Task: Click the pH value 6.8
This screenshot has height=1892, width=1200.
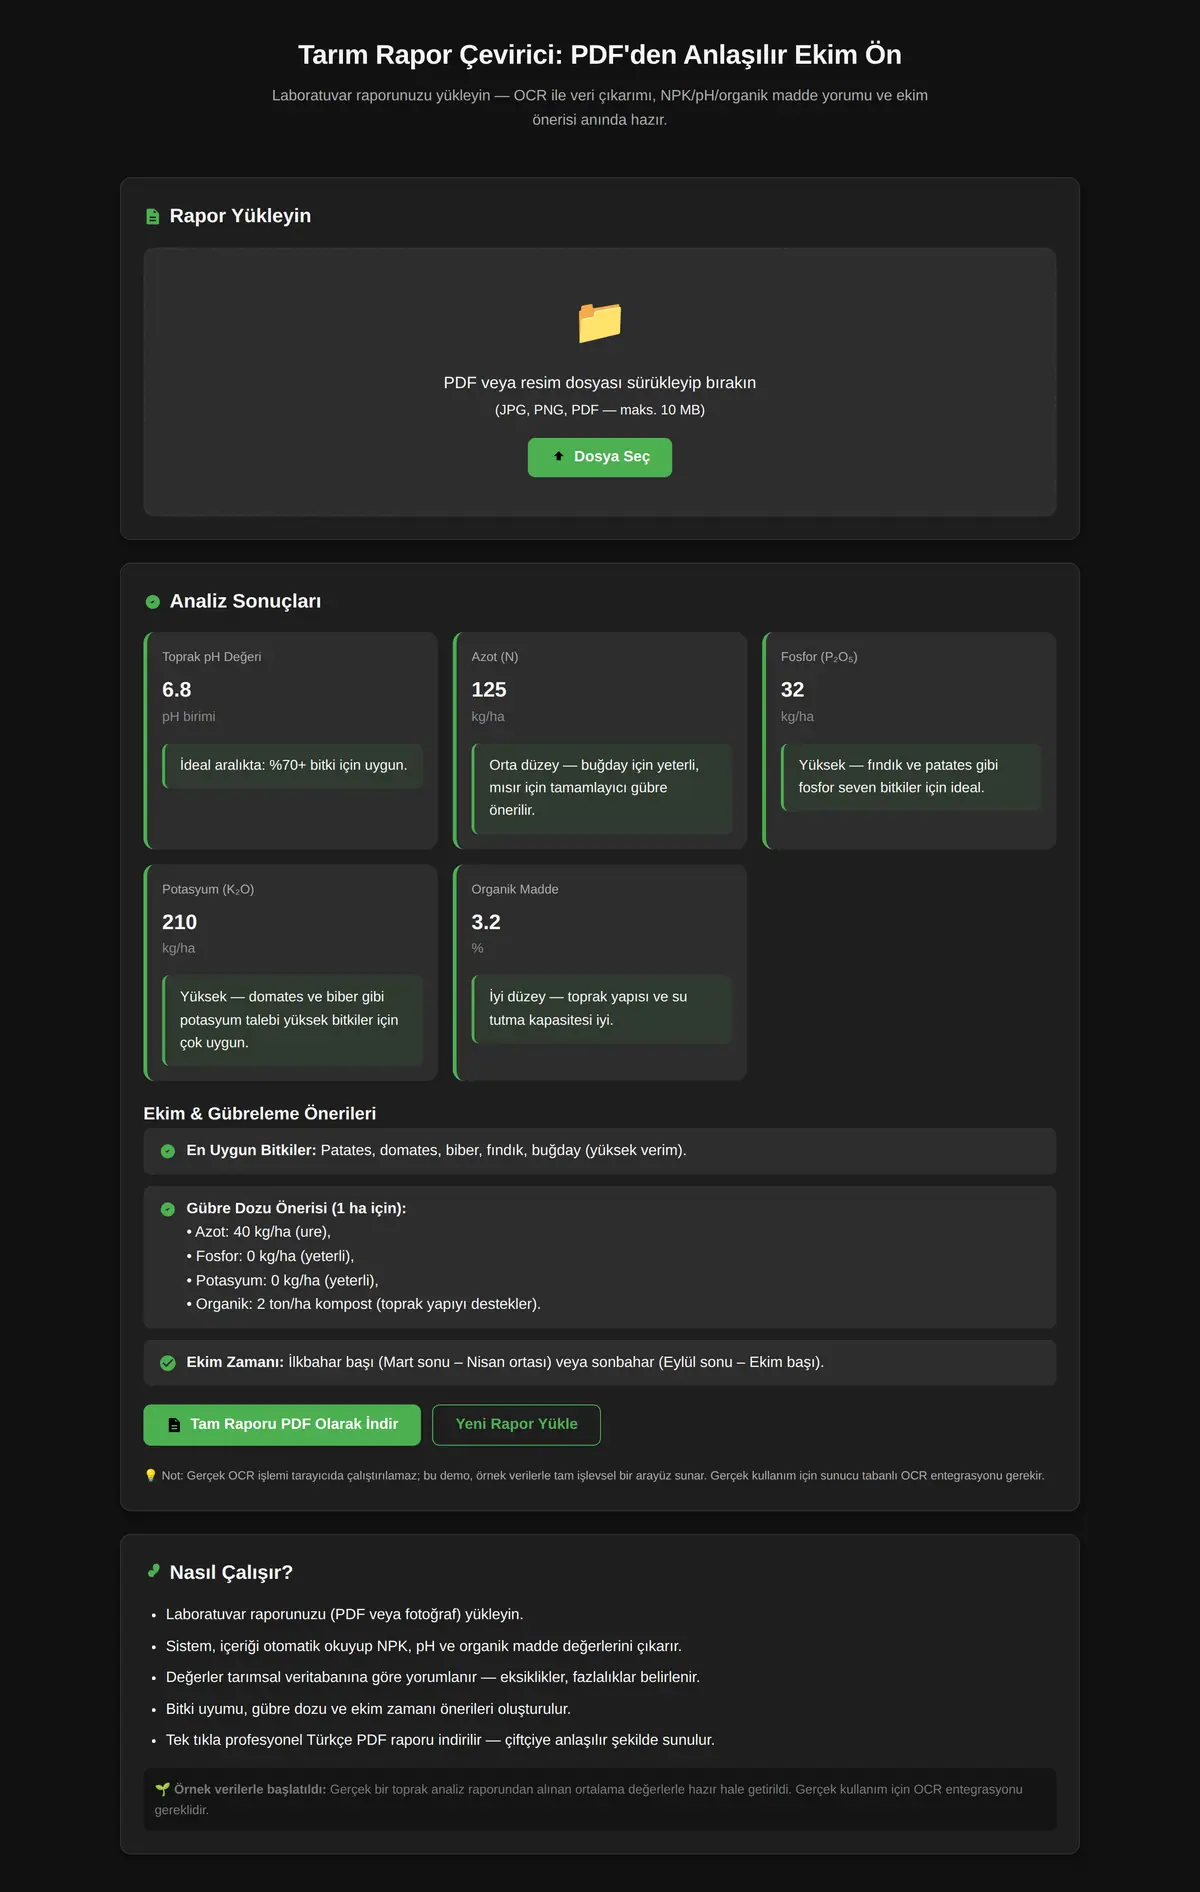Action: tap(177, 690)
